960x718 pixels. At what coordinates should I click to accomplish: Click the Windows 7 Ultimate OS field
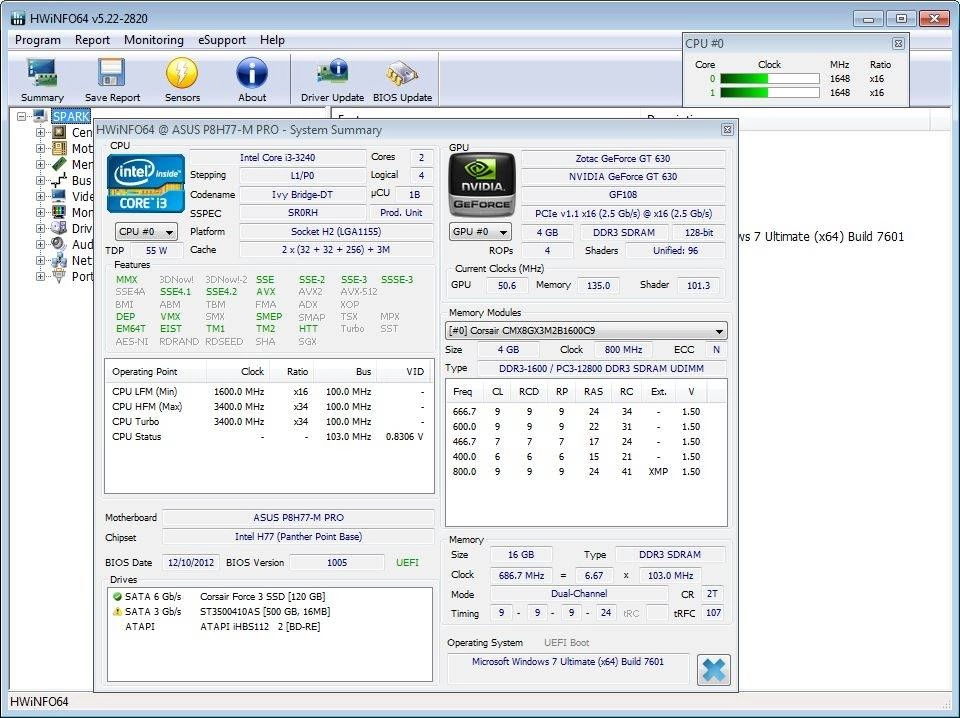tap(568, 667)
